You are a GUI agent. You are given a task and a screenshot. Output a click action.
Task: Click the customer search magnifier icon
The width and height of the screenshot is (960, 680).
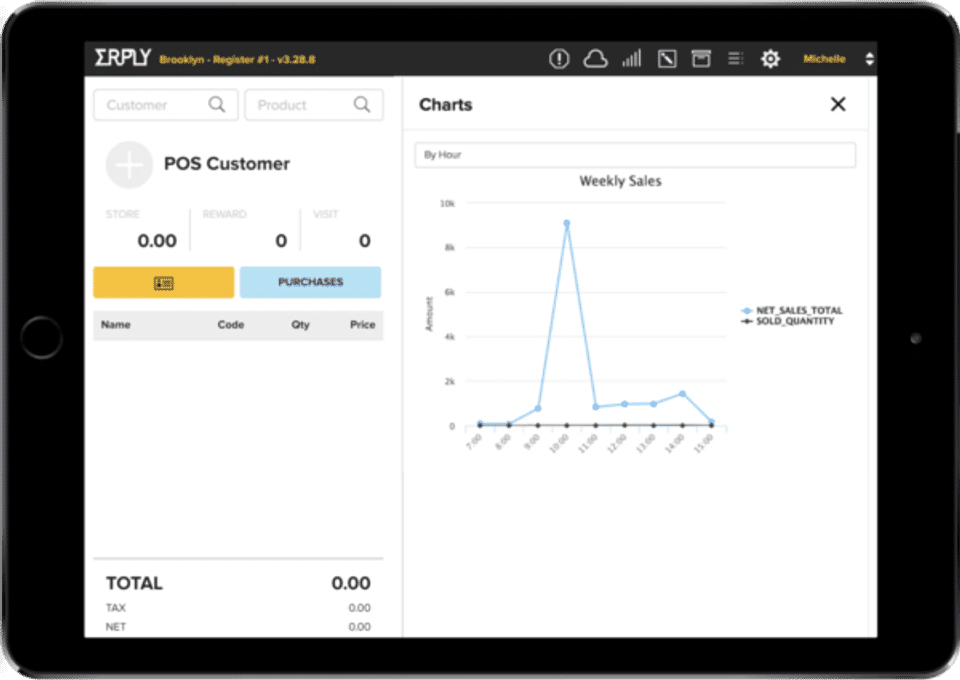(217, 105)
